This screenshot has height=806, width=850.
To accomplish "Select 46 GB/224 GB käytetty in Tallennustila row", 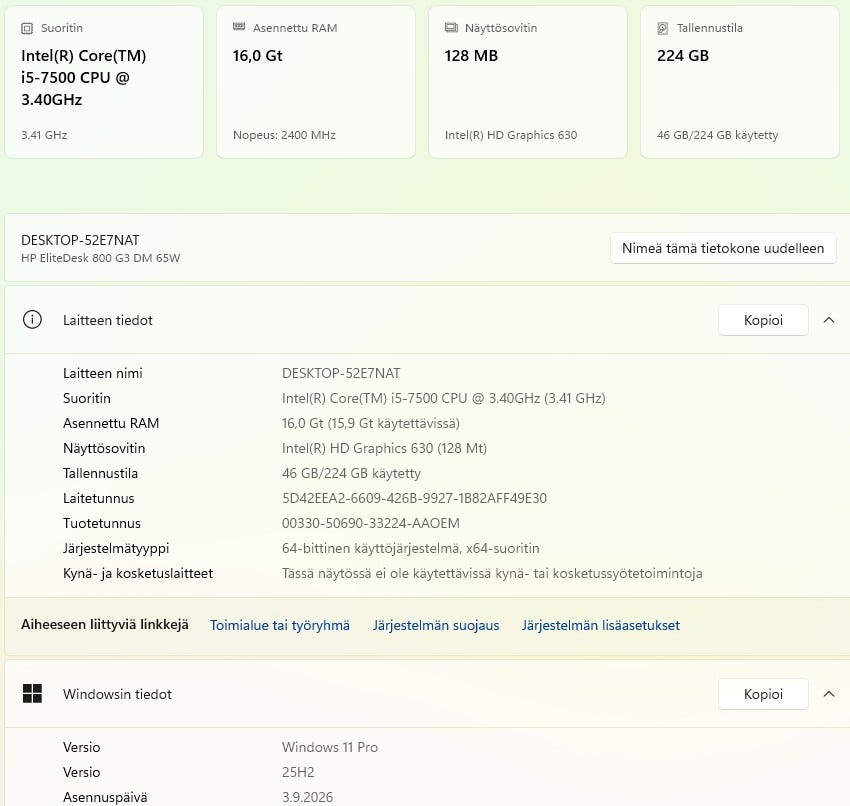I will [351, 473].
